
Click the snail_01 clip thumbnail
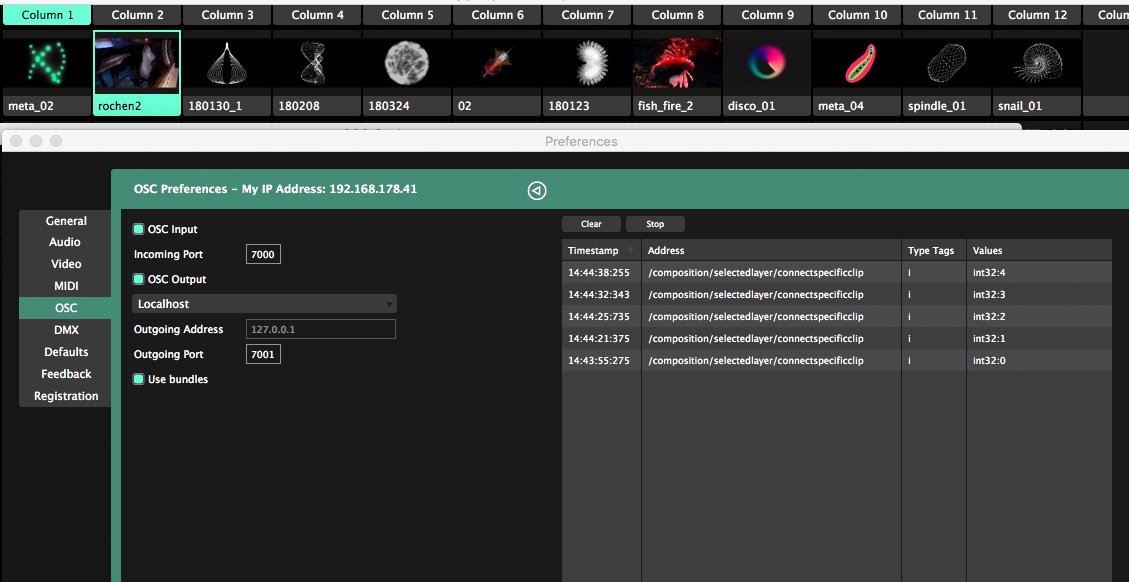click(1036, 63)
